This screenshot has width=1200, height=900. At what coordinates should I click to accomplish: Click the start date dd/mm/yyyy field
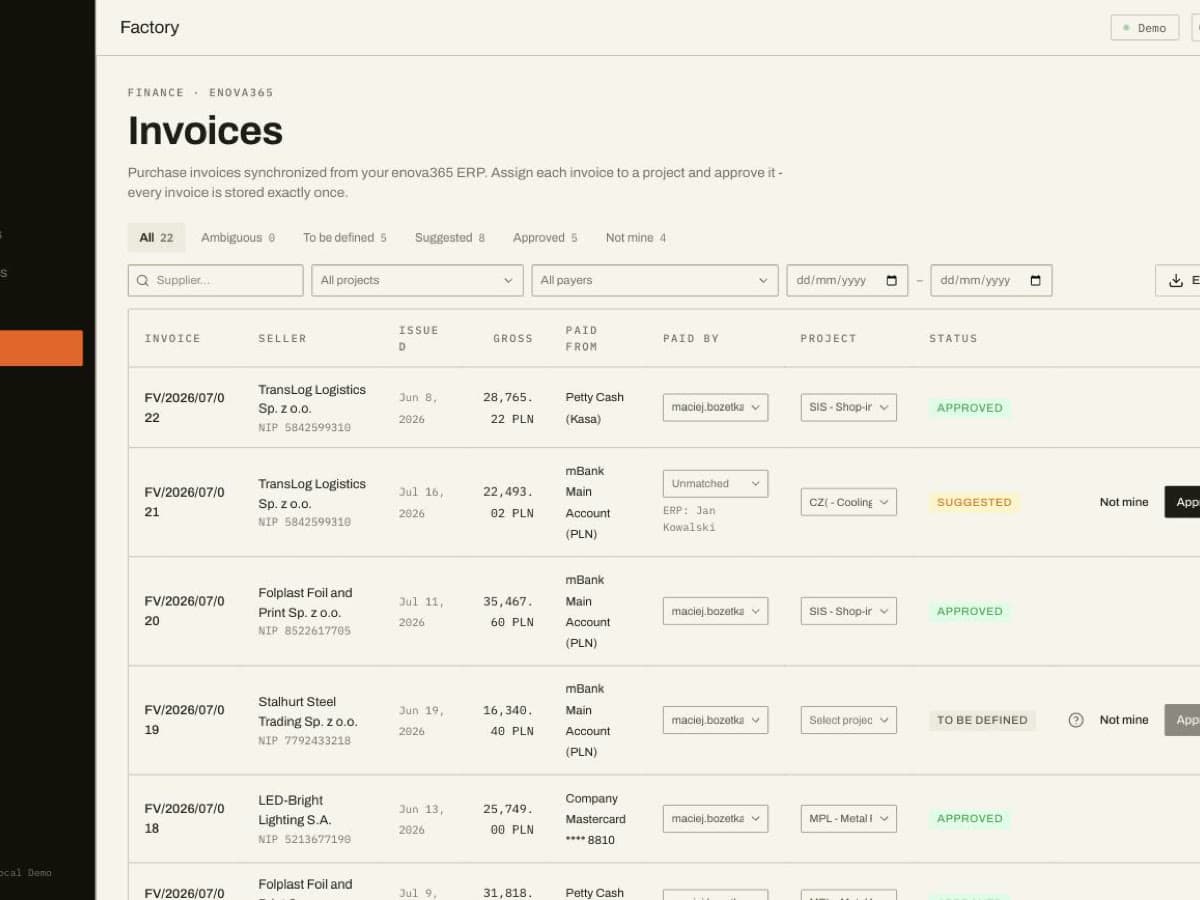click(847, 281)
